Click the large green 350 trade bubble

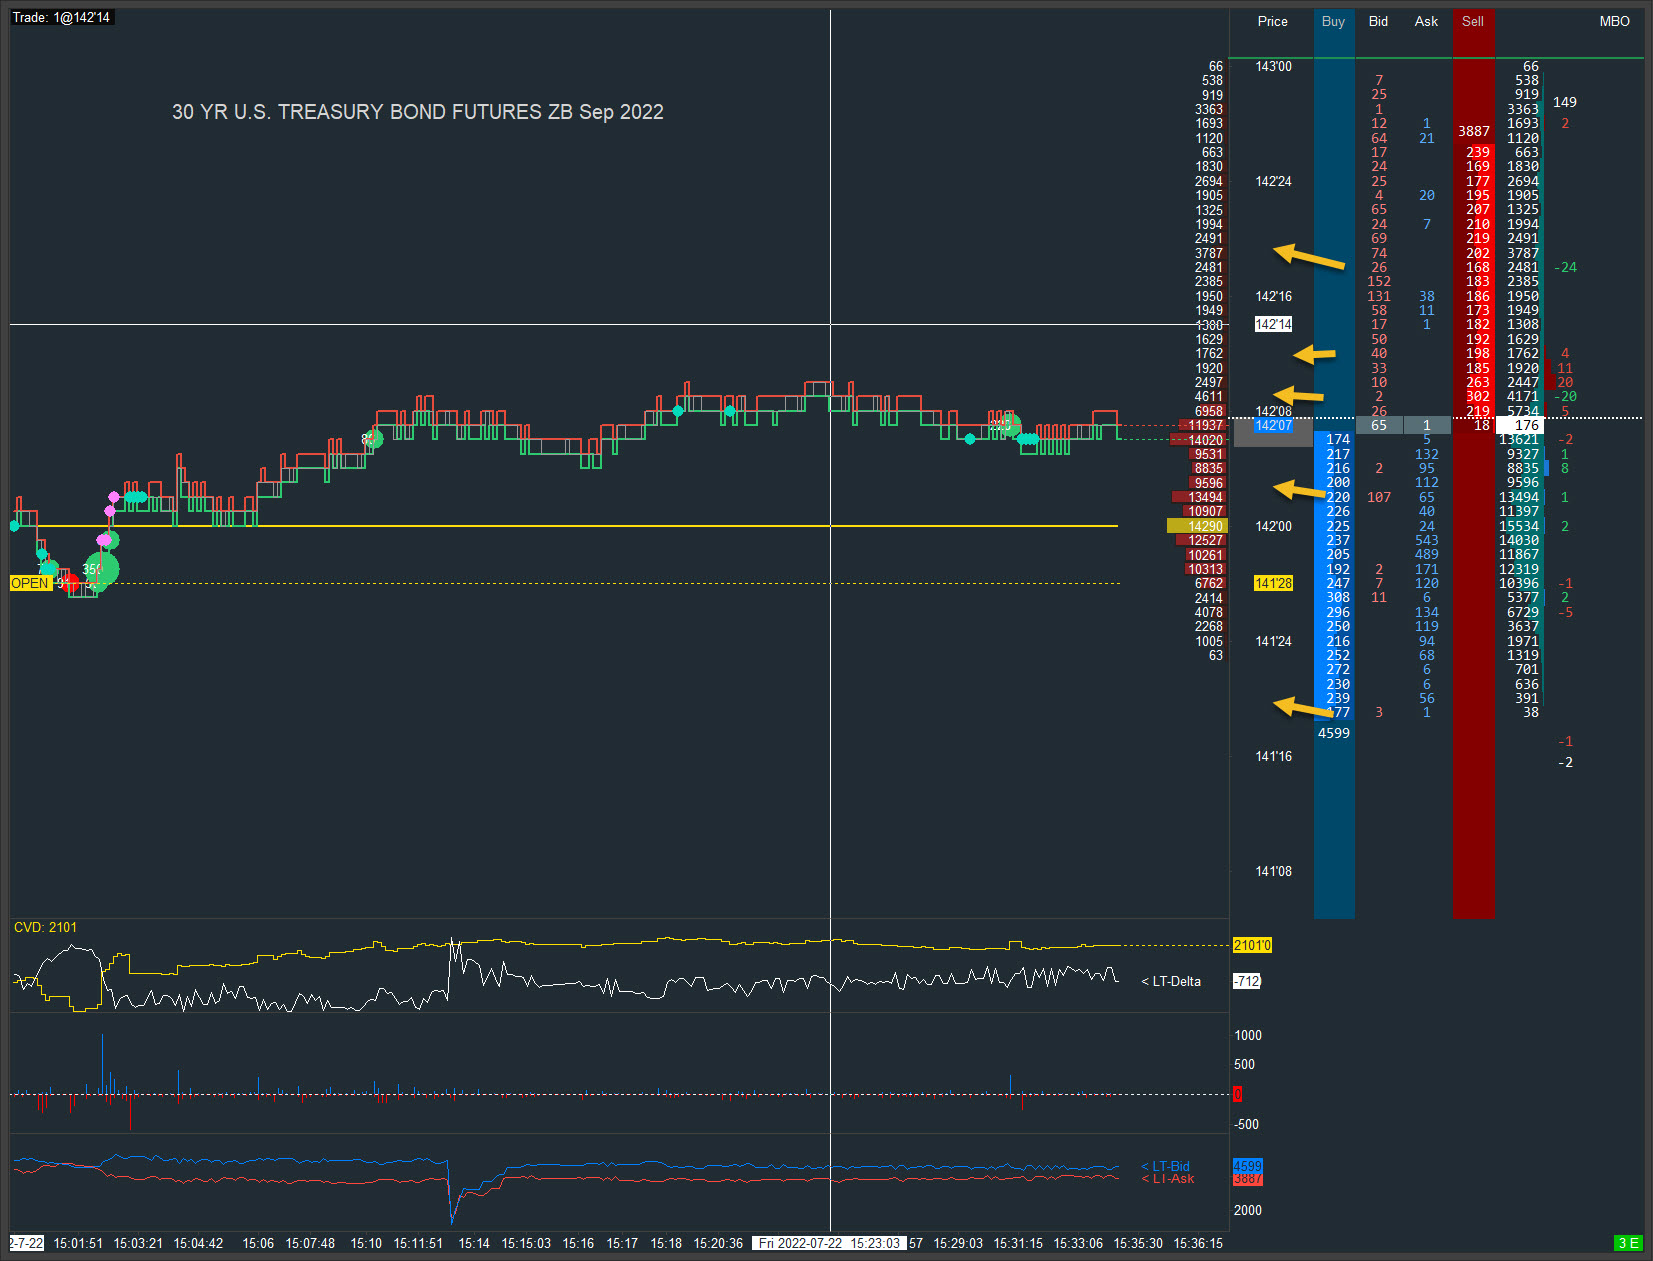(x=101, y=570)
